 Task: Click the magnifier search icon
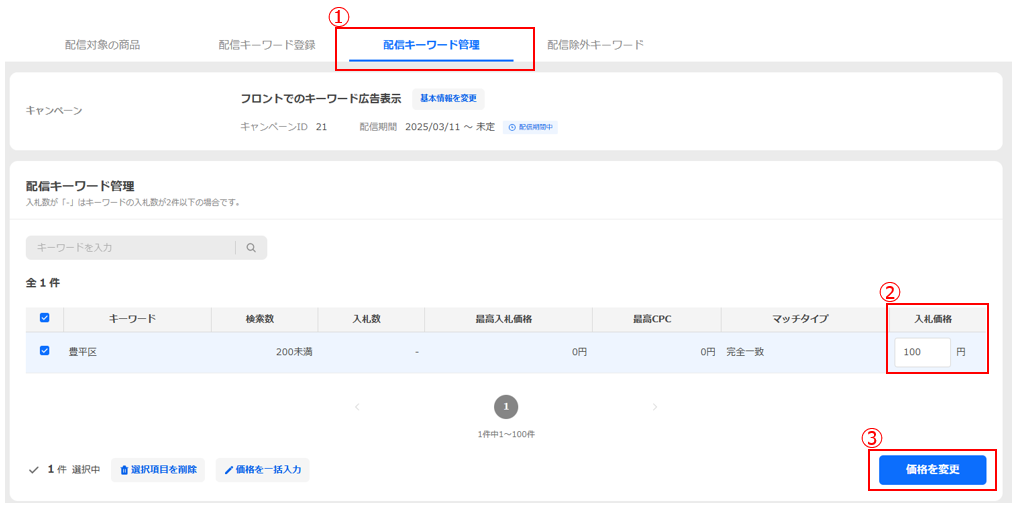pos(251,248)
